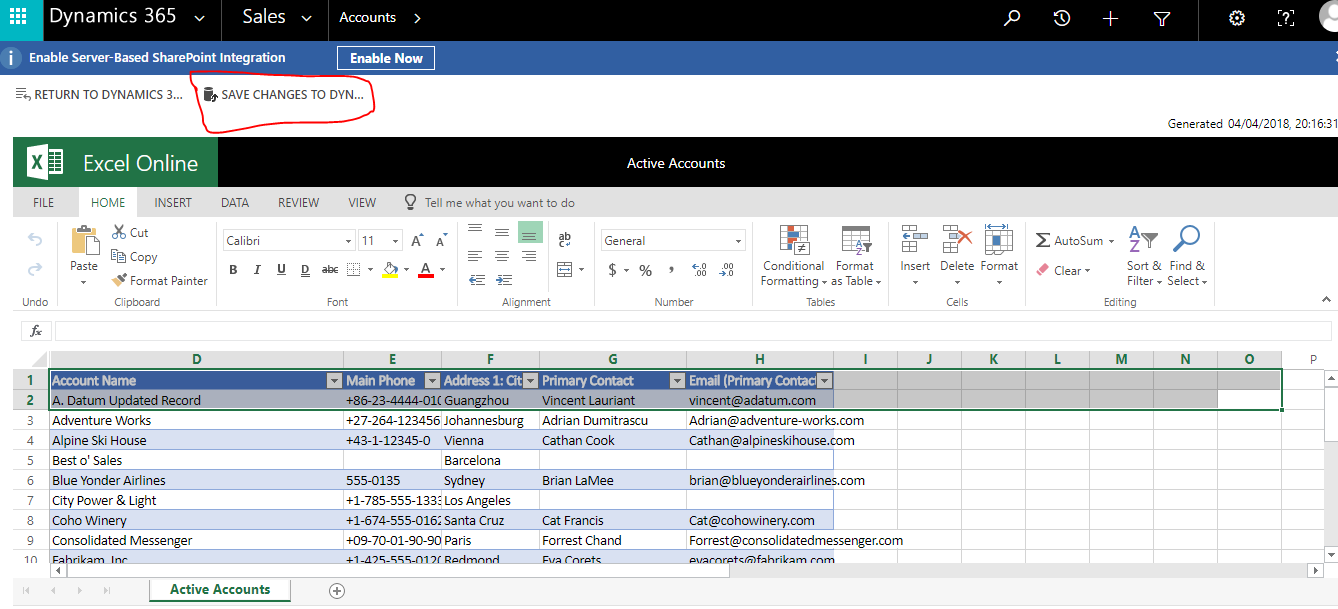Click Enable Now button
Viewport: 1338px width, 609px height.
pos(386,58)
